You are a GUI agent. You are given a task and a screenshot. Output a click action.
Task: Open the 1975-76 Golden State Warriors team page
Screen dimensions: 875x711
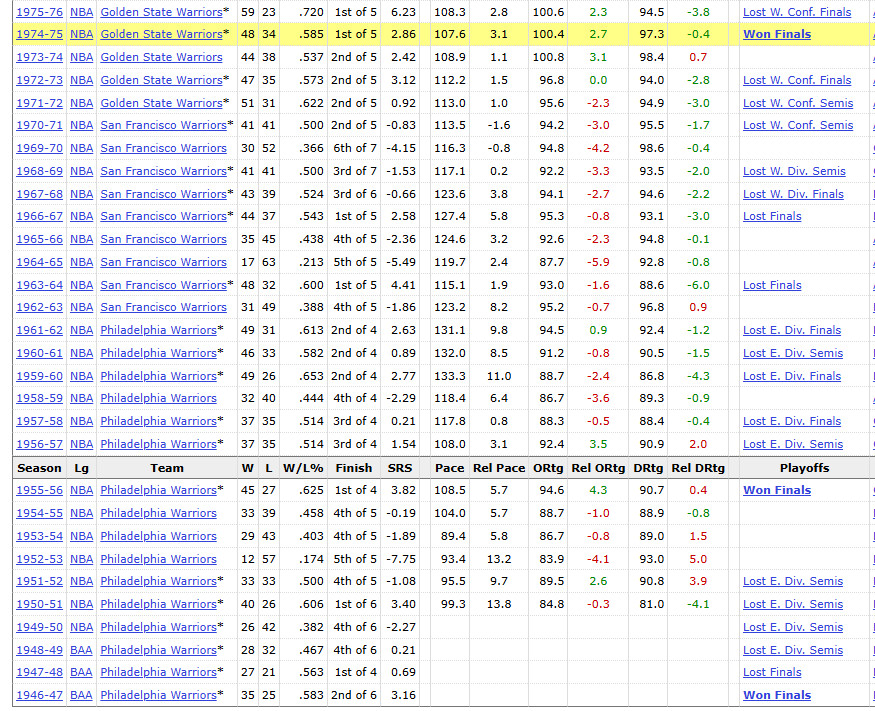point(161,12)
